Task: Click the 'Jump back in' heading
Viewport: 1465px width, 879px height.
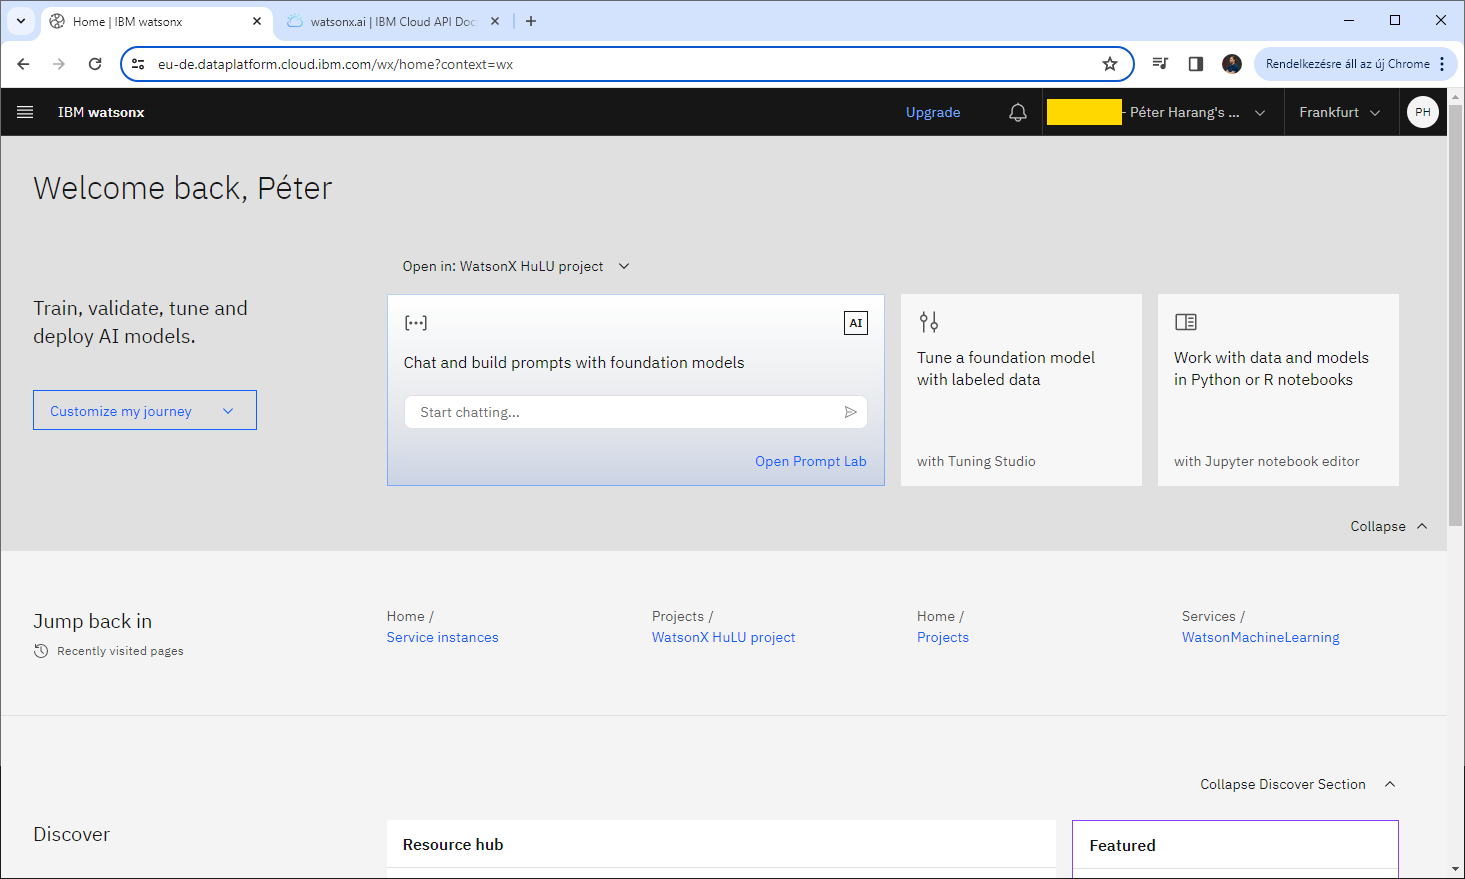Action: pyautogui.click(x=93, y=621)
